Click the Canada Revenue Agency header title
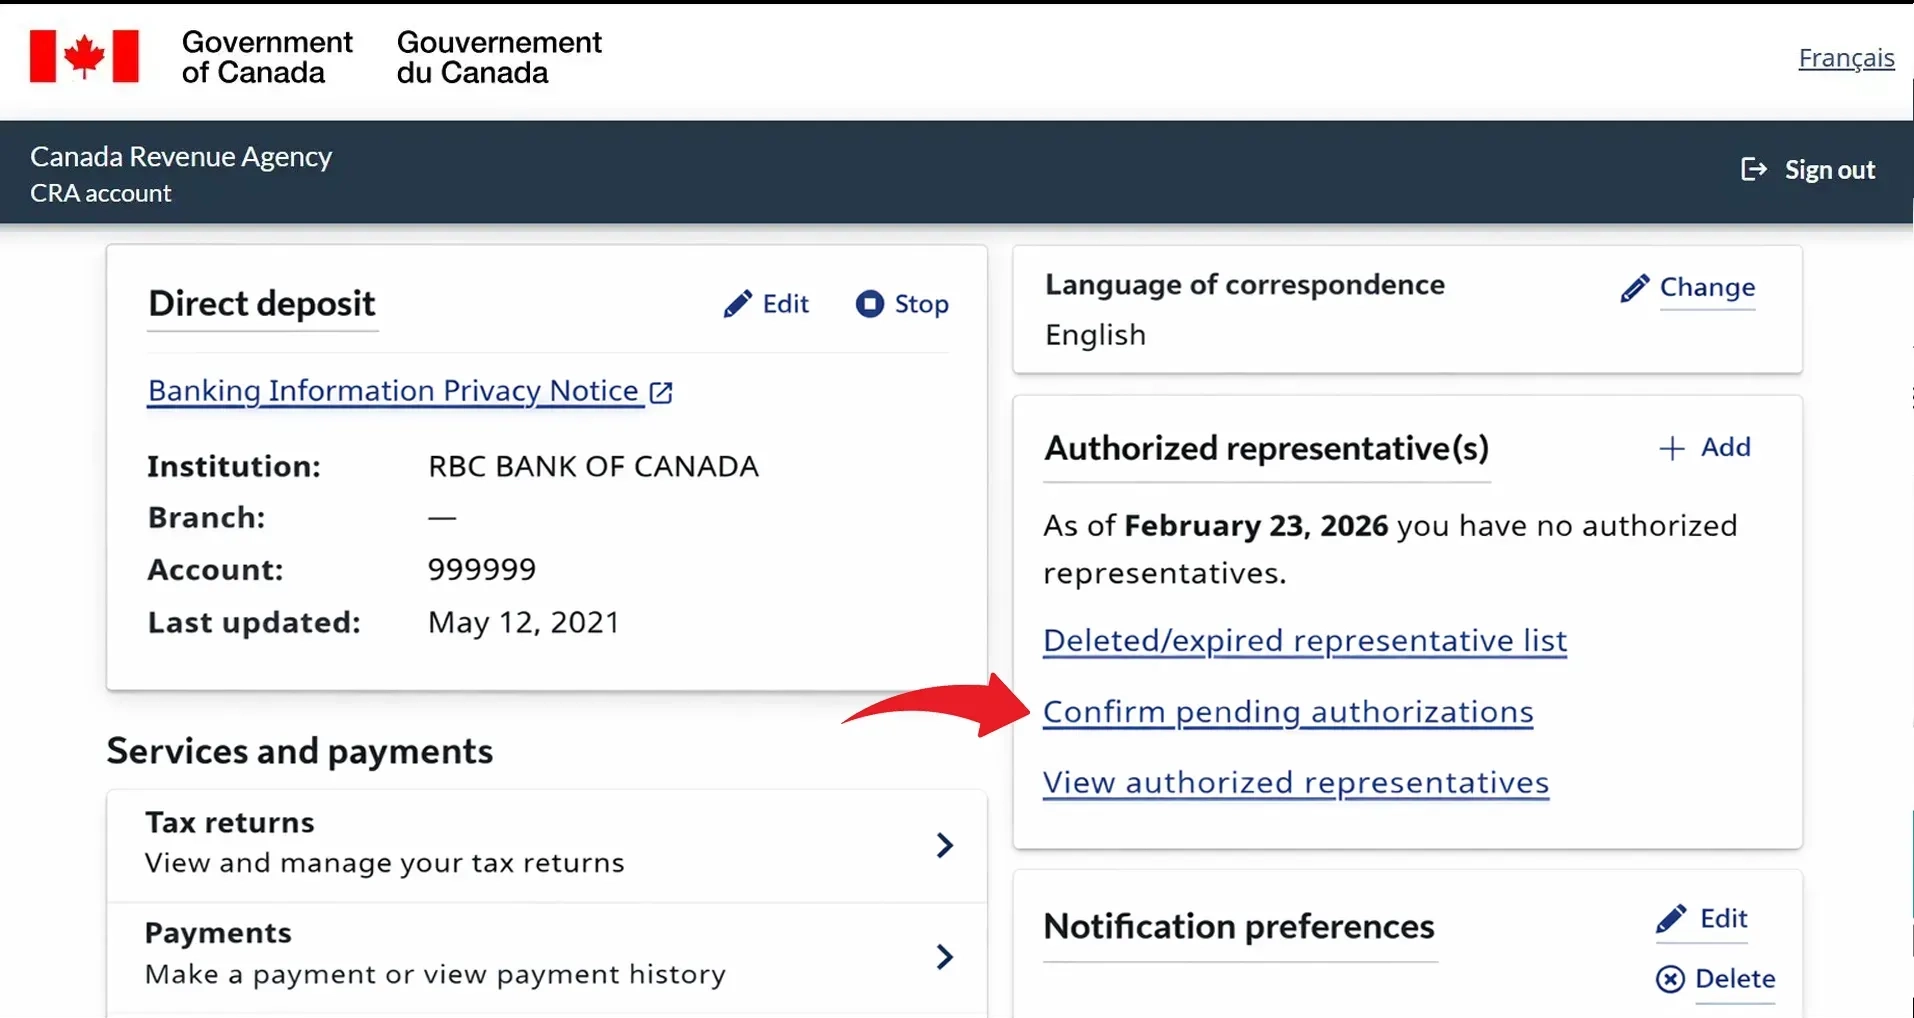The height and width of the screenshot is (1018, 1914). [181, 157]
